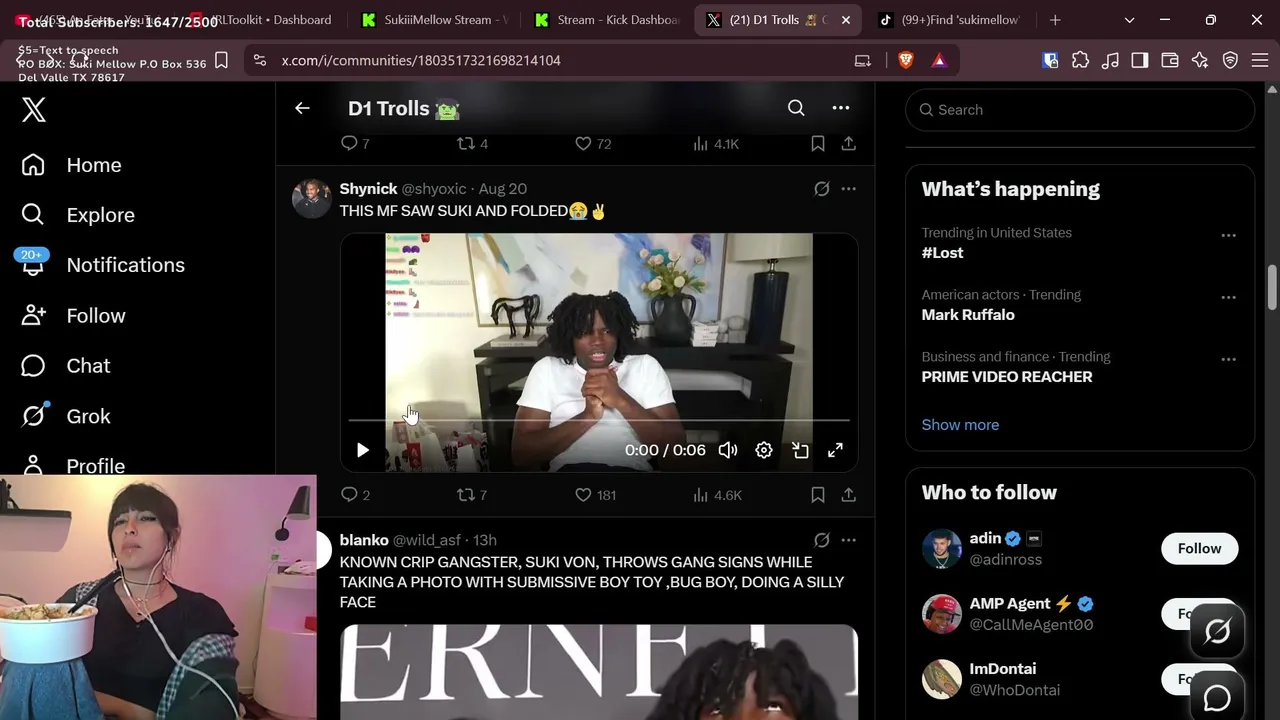This screenshot has width=1280, height=720.
Task: Open the Brave Wallet icon
Action: pos(1170,61)
